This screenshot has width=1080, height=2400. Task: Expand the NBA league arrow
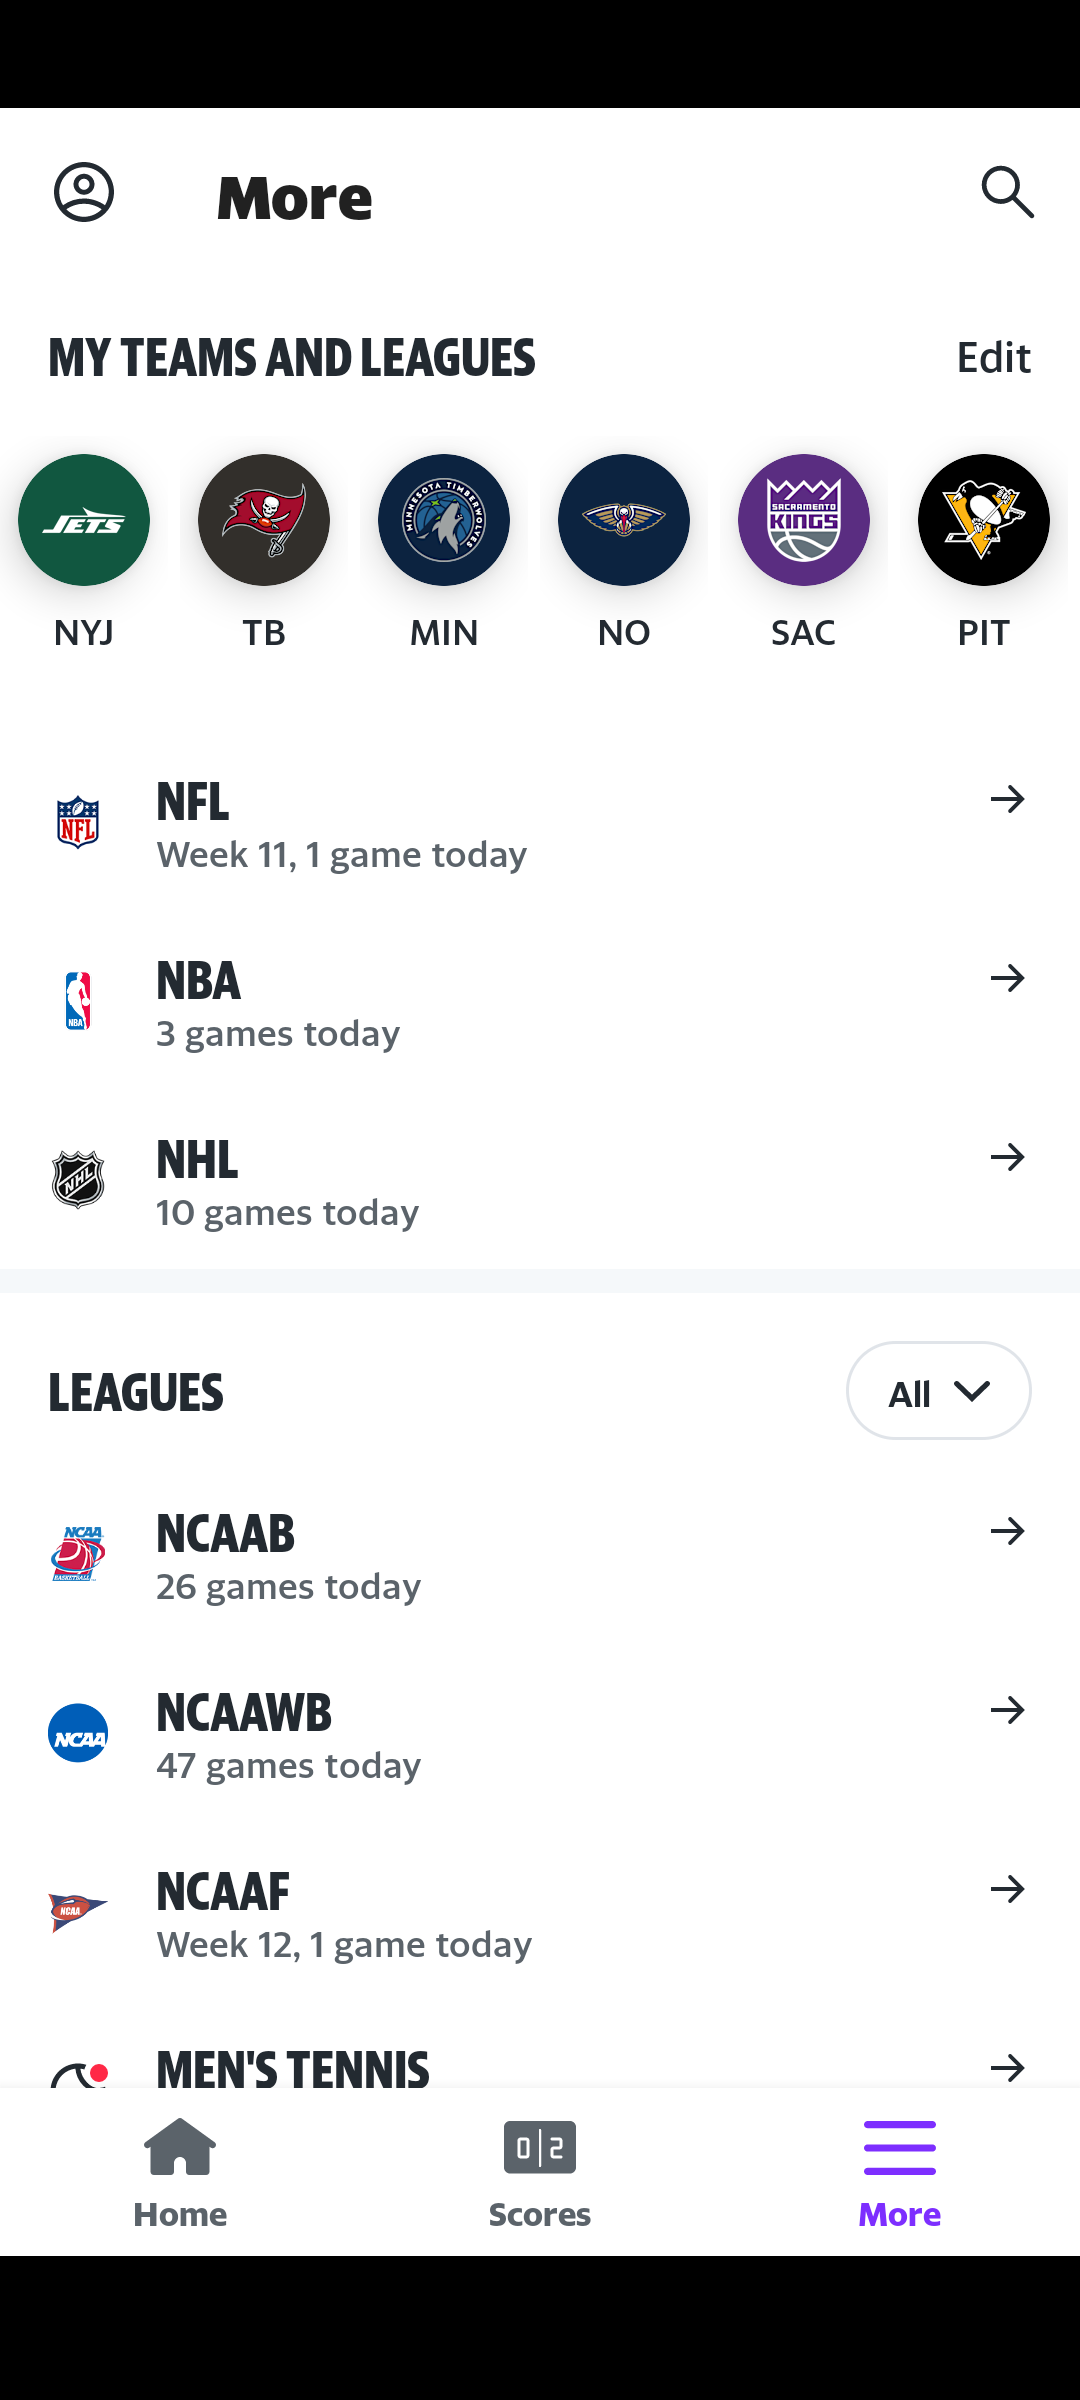point(1007,978)
